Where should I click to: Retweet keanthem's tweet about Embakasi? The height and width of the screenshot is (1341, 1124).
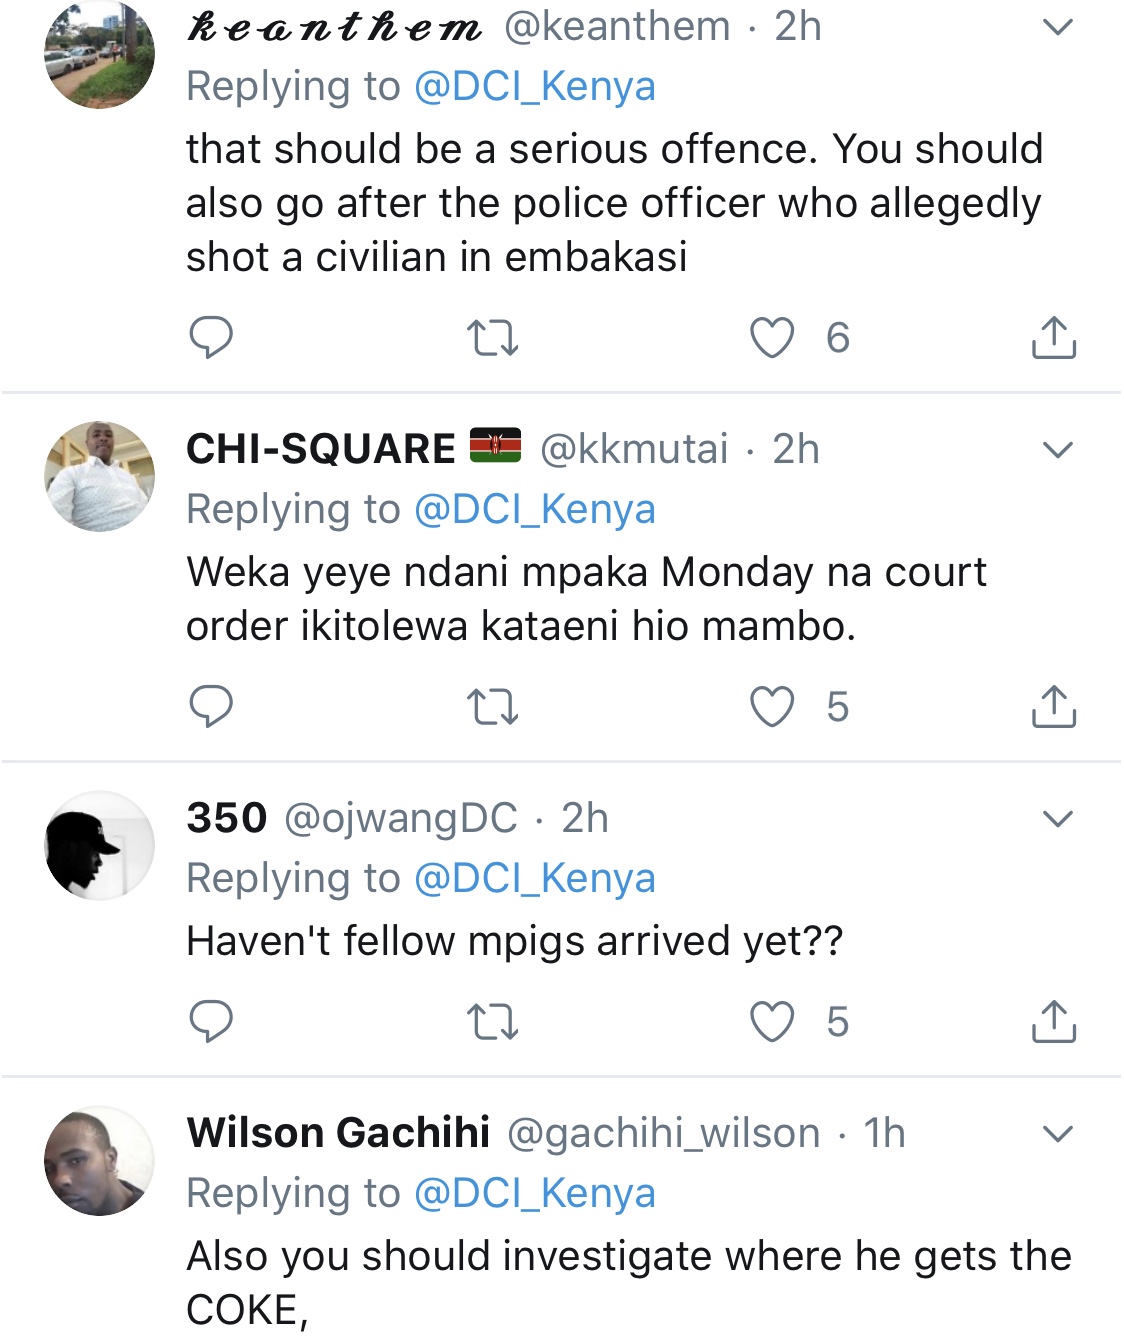pyautogui.click(x=493, y=338)
